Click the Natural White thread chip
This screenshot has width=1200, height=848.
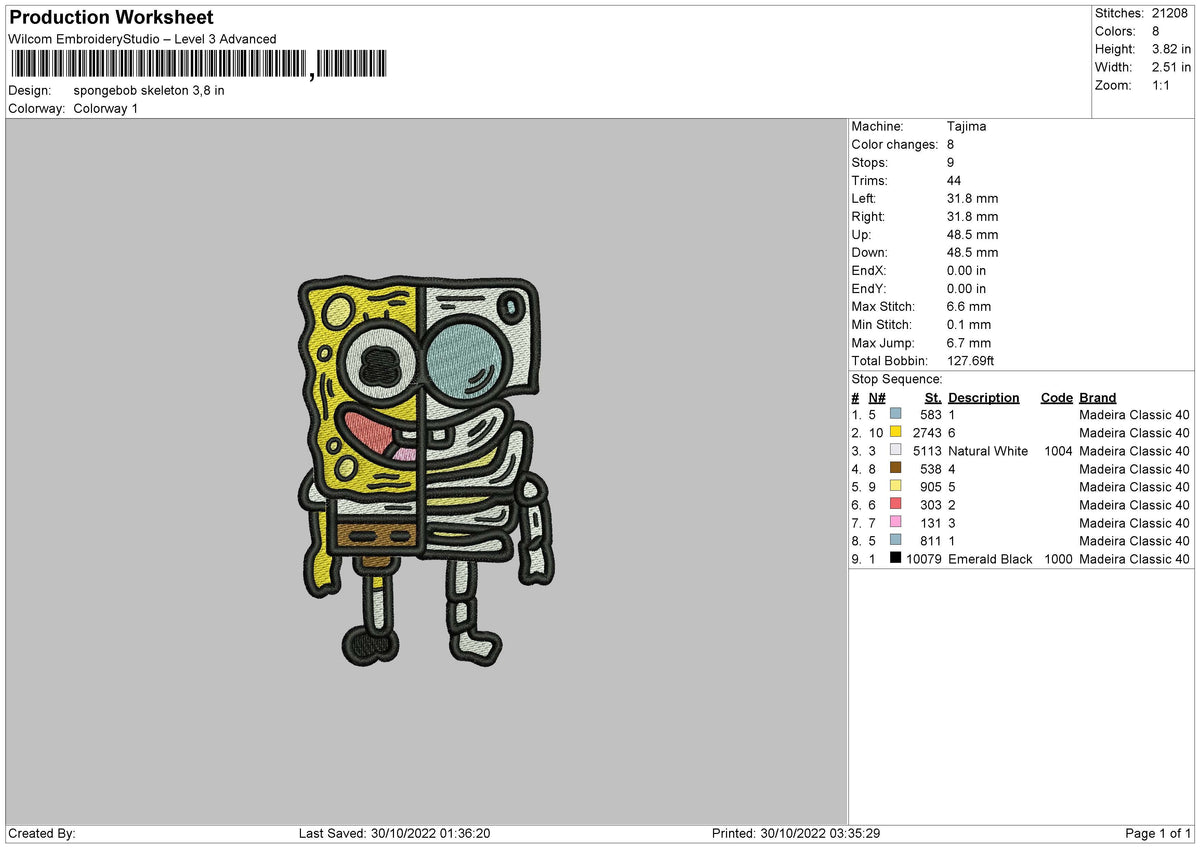[x=896, y=450]
